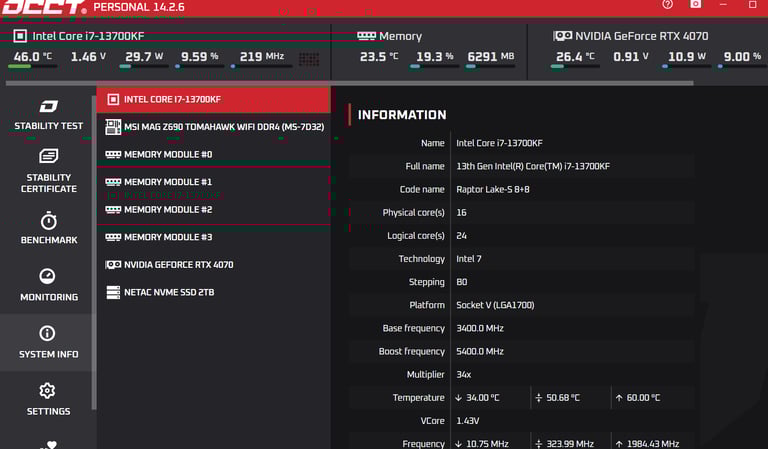This screenshot has width=768, height=449.
Task: Select Memory Module #2
Action: [x=214, y=210]
